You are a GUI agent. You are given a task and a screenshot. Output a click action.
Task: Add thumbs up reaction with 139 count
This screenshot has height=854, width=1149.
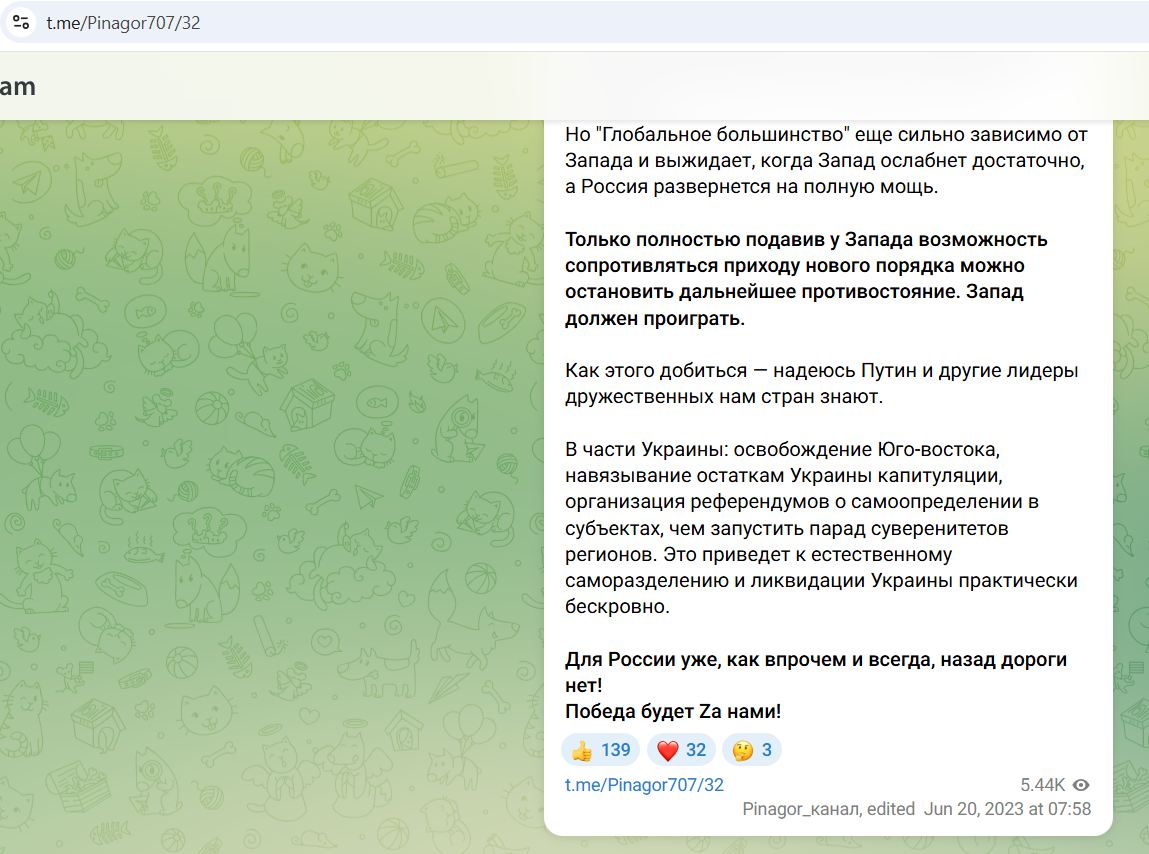click(601, 750)
